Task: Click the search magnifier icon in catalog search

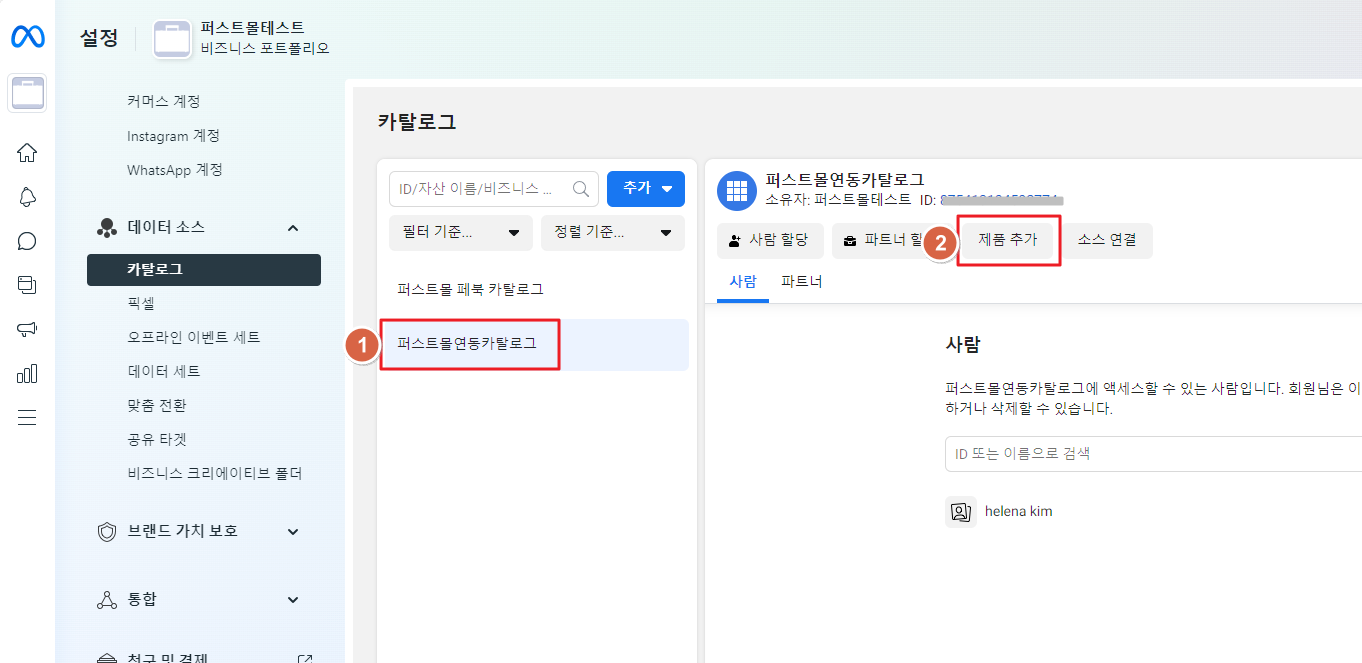Action: (x=580, y=188)
